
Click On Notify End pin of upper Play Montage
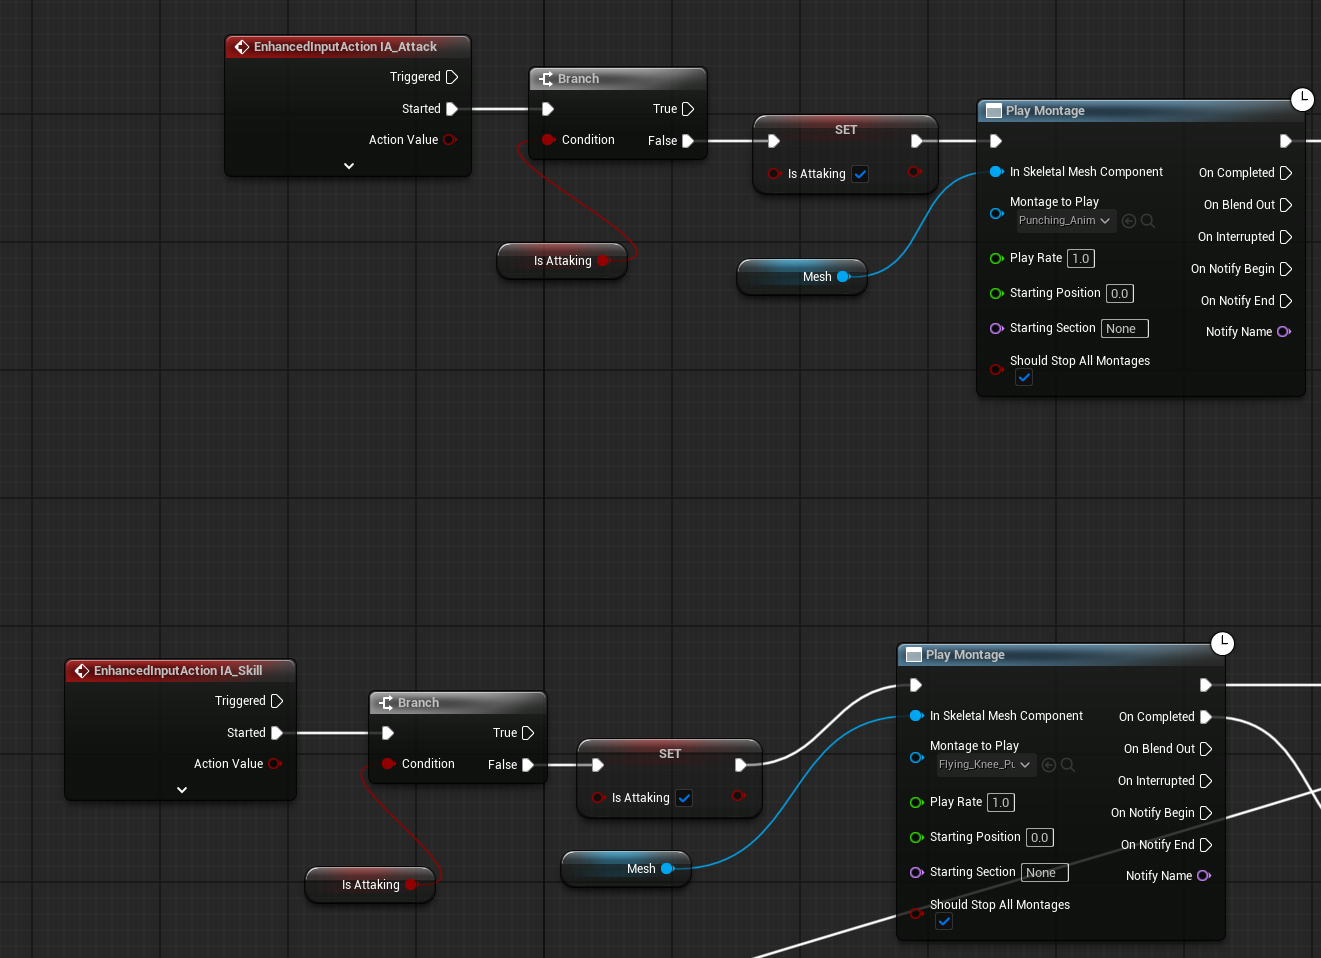click(1286, 301)
